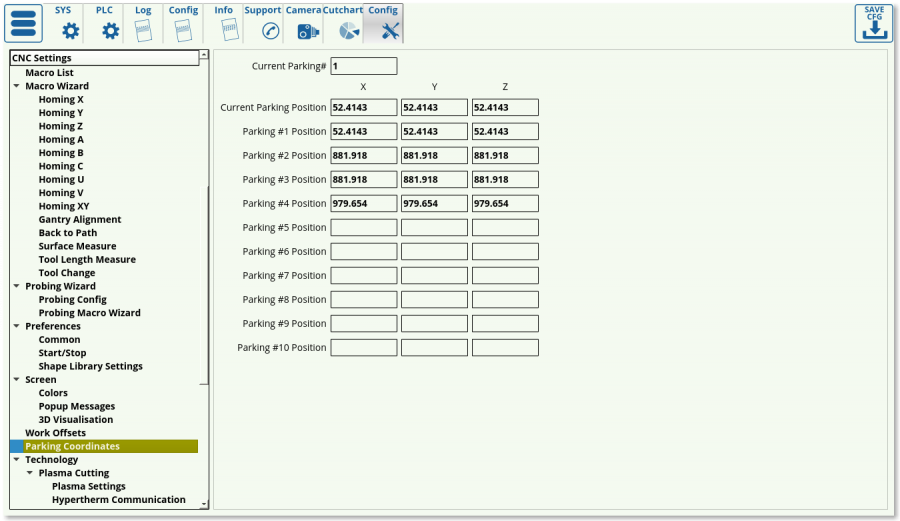
Task: Open Plasma Settings item
Action: pos(88,487)
